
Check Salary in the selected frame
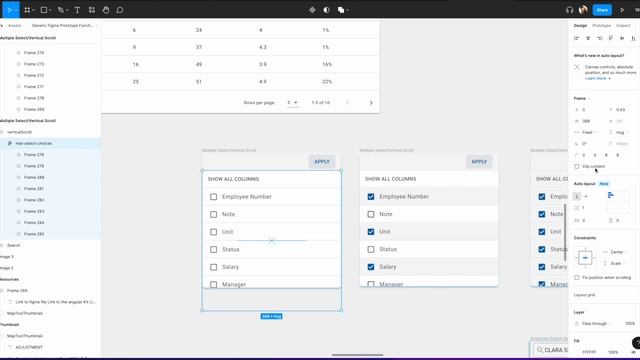pyautogui.click(x=213, y=267)
